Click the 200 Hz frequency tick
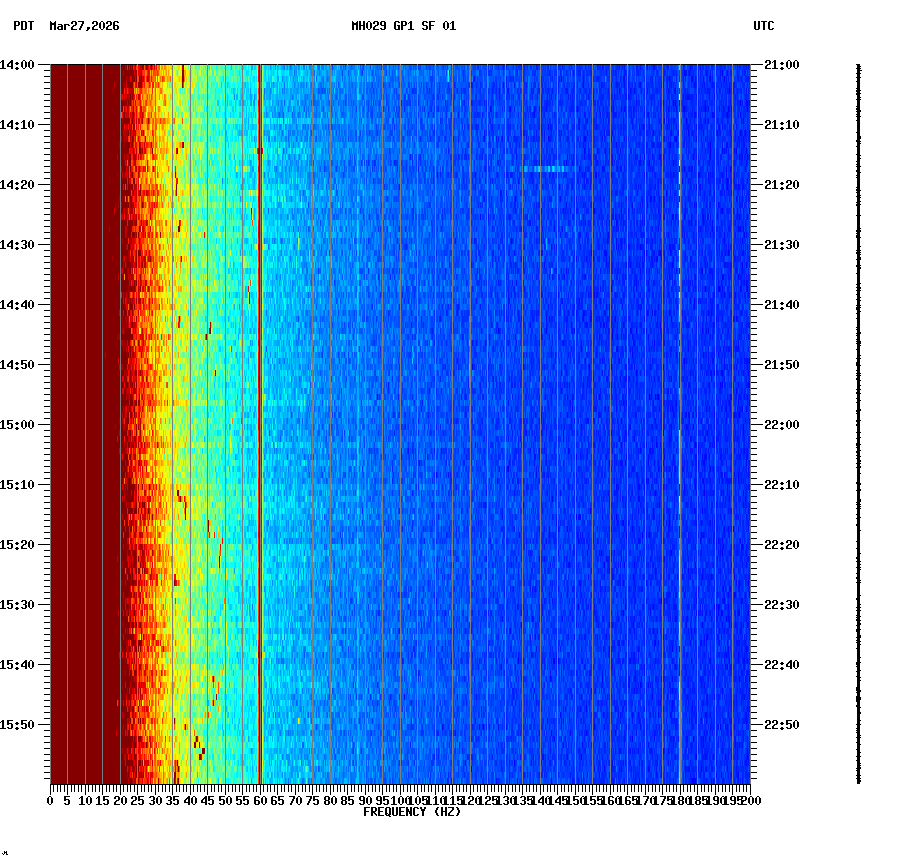Image resolution: width=902 pixels, height=864 pixels. point(749,800)
